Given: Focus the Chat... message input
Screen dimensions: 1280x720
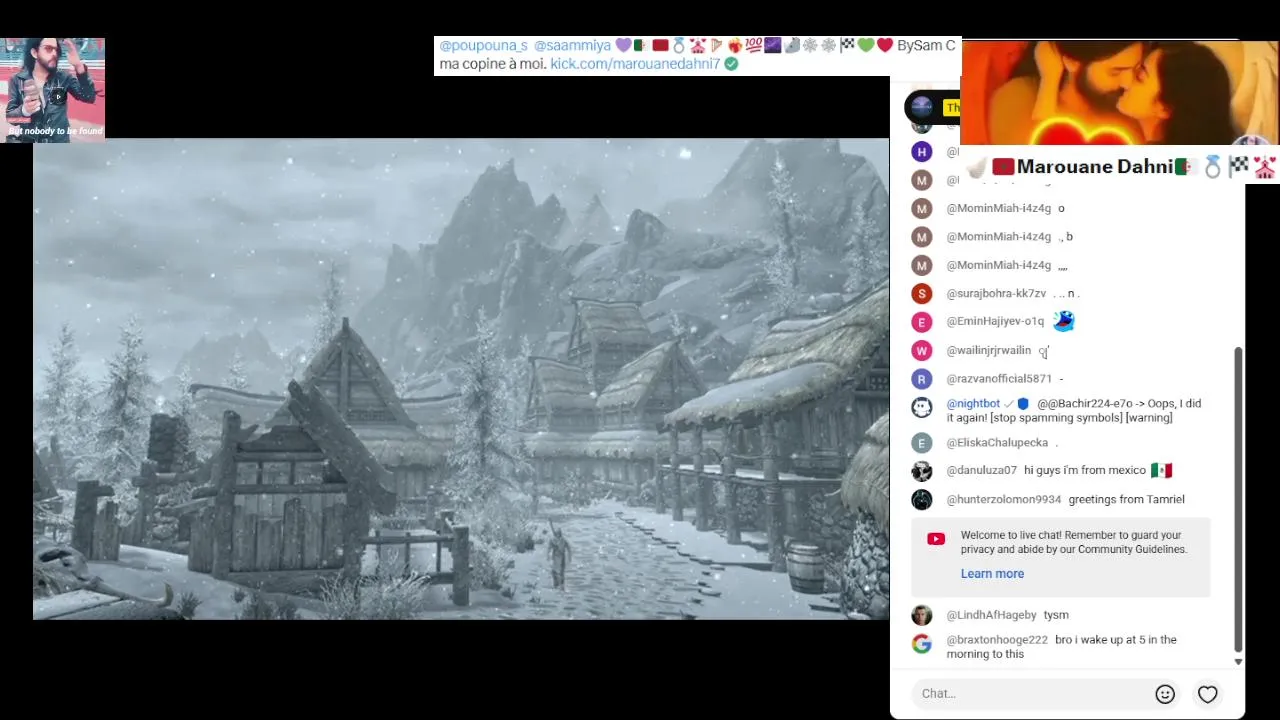Looking at the screenshot, I should click(x=1033, y=694).
